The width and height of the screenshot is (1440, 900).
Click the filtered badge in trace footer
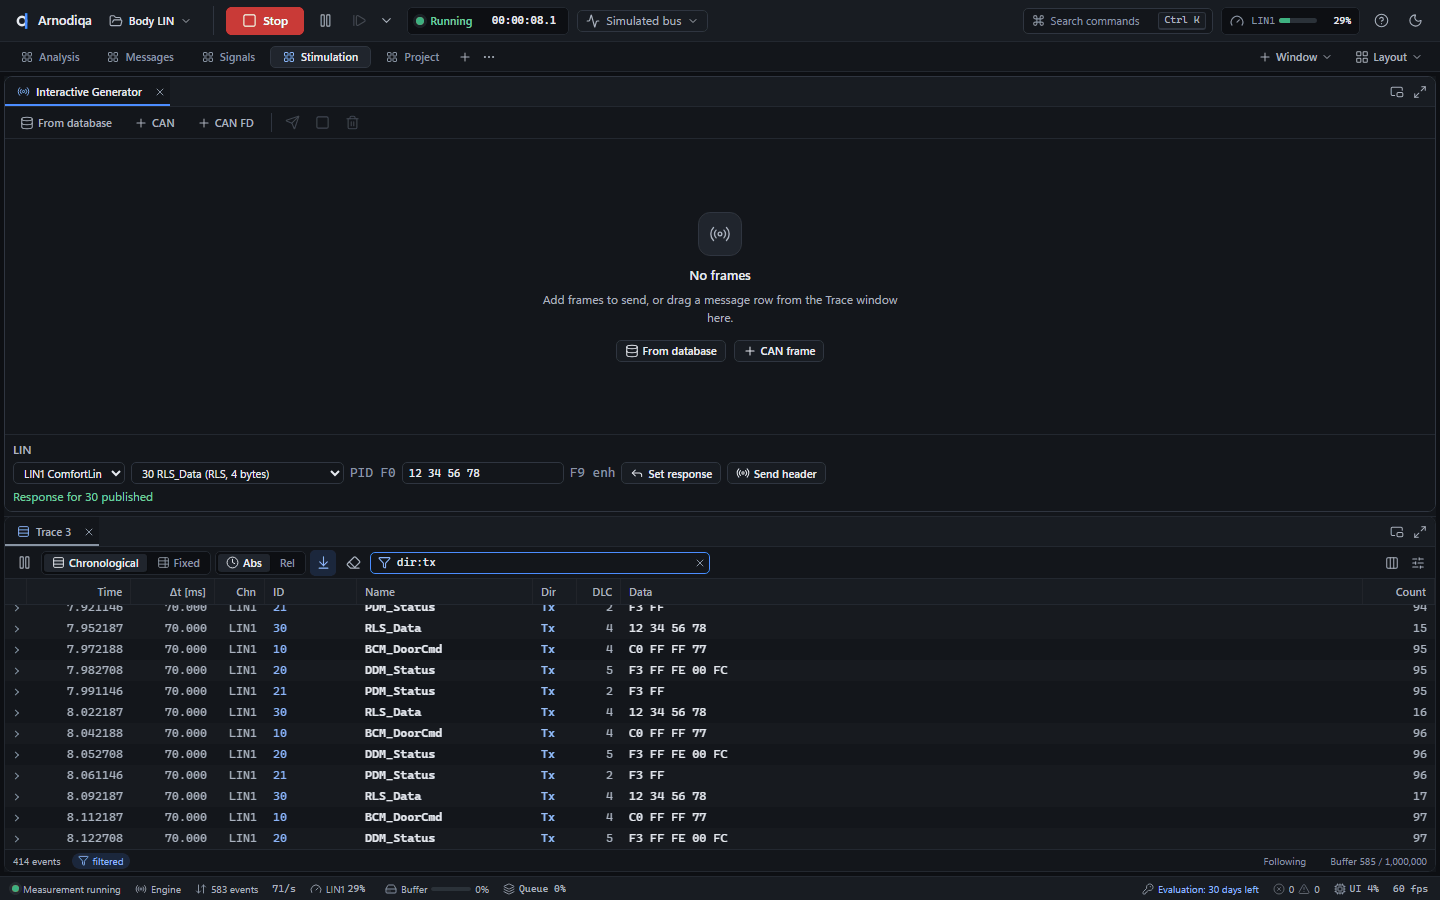coord(101,861)
